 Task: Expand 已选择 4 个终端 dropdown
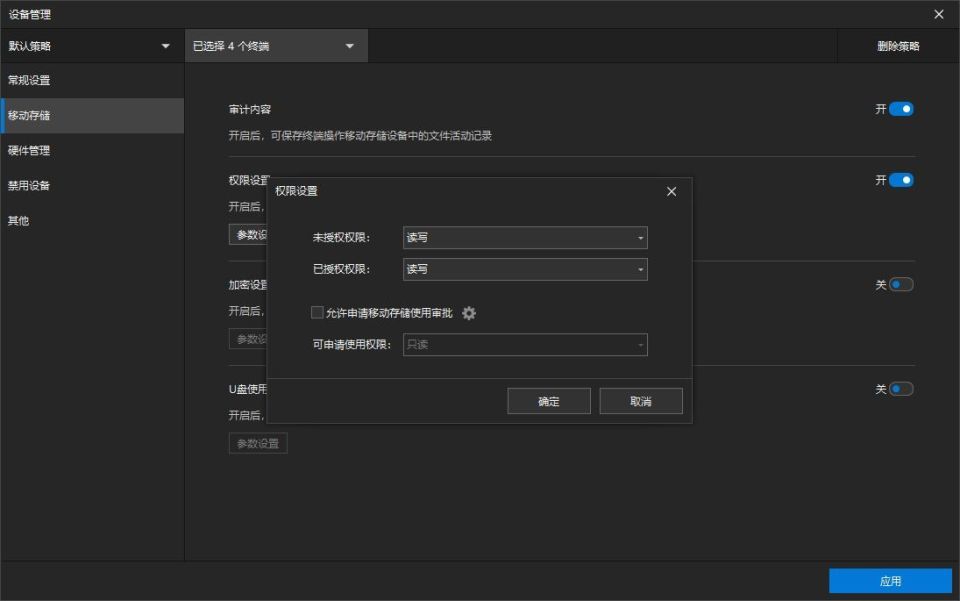click(x=276, y=46)
